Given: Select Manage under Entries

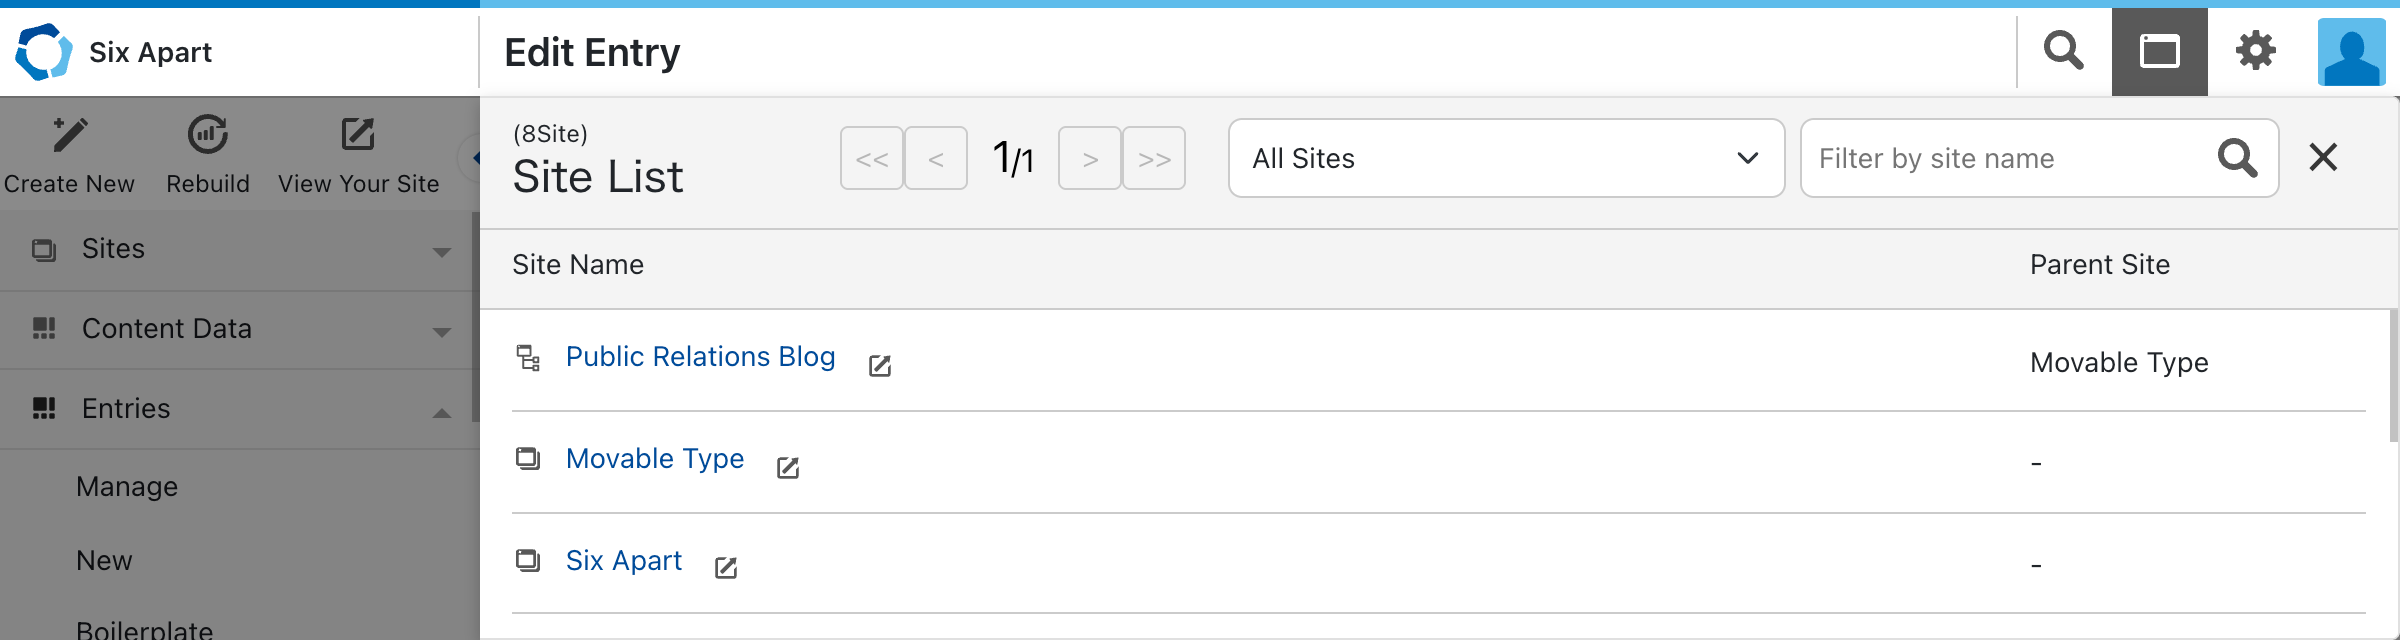Looking at the screenshot, I should pos(127,487).
